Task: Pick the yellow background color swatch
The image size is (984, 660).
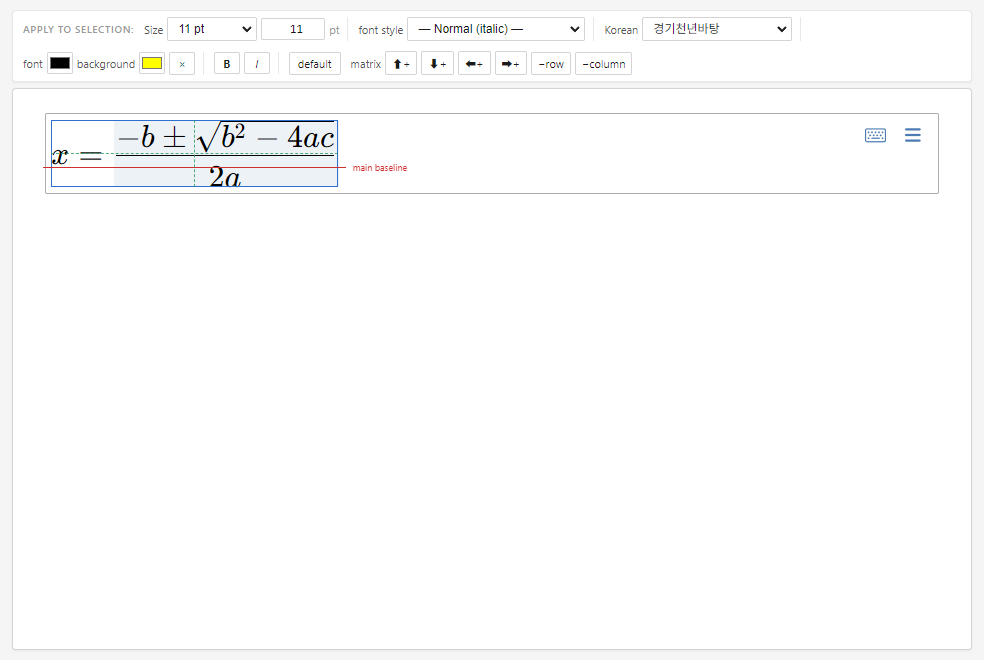Action: click(x=152, y=63)
